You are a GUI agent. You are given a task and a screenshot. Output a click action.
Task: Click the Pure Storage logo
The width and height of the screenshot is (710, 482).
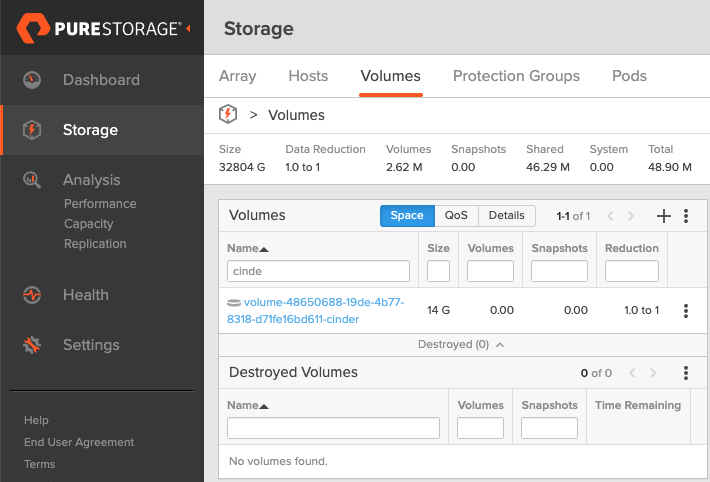coord(99,28)
